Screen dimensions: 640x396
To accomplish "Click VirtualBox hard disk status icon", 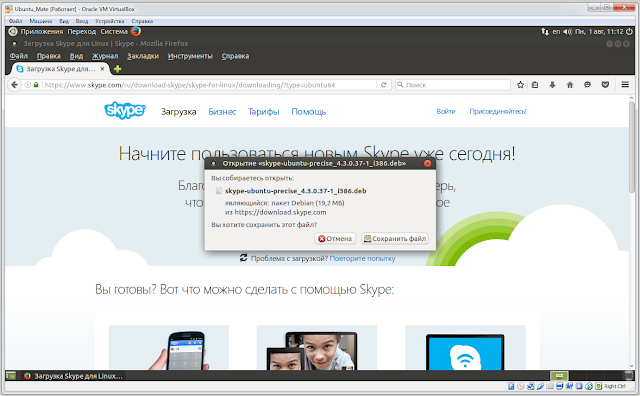I will tap(511, 386).
